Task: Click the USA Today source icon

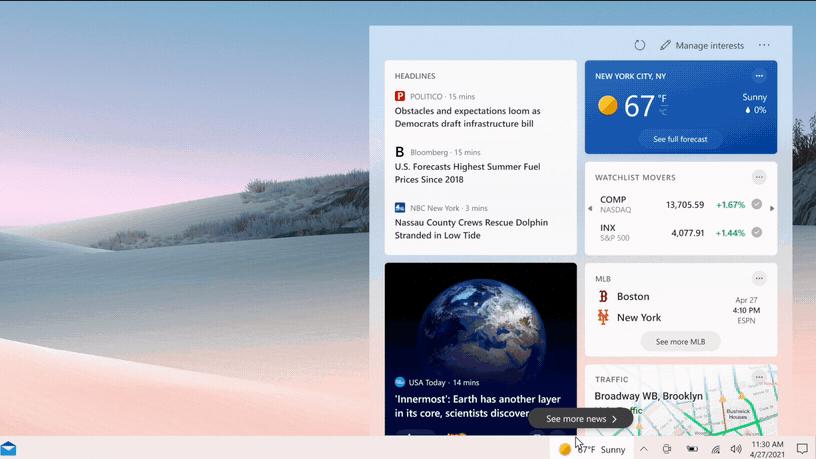Action: coord(400,382)
